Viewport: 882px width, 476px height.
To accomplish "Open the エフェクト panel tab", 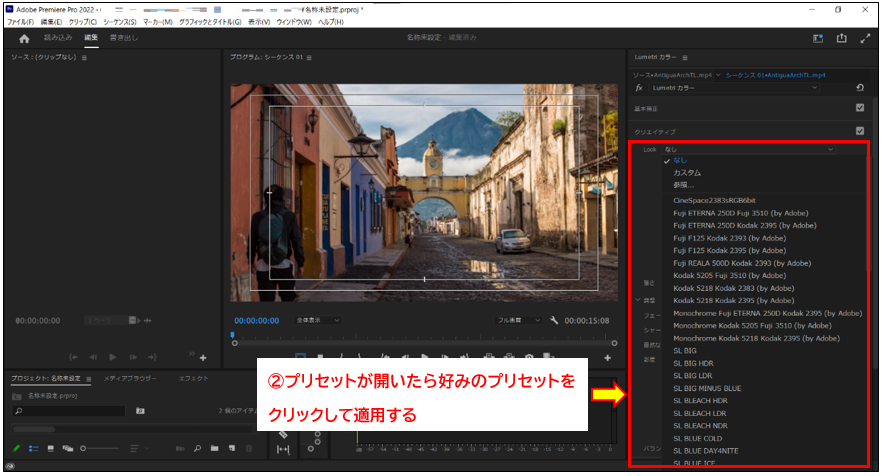I will [x=194, y=379].
